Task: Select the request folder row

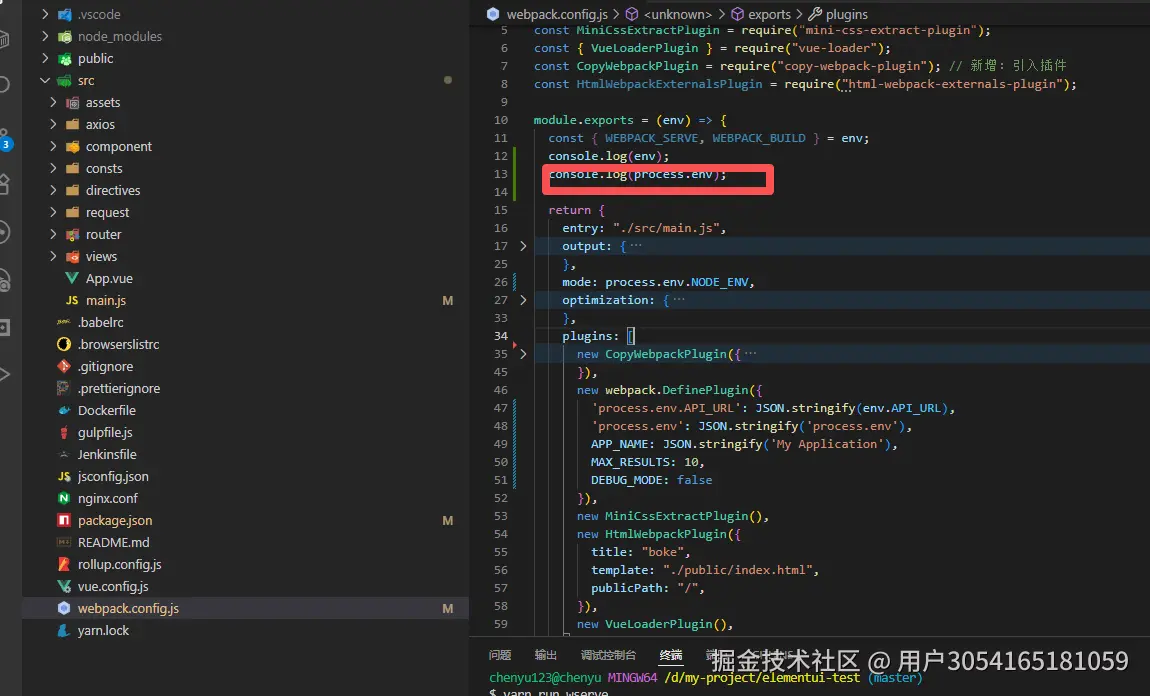Action: [245, 213]
